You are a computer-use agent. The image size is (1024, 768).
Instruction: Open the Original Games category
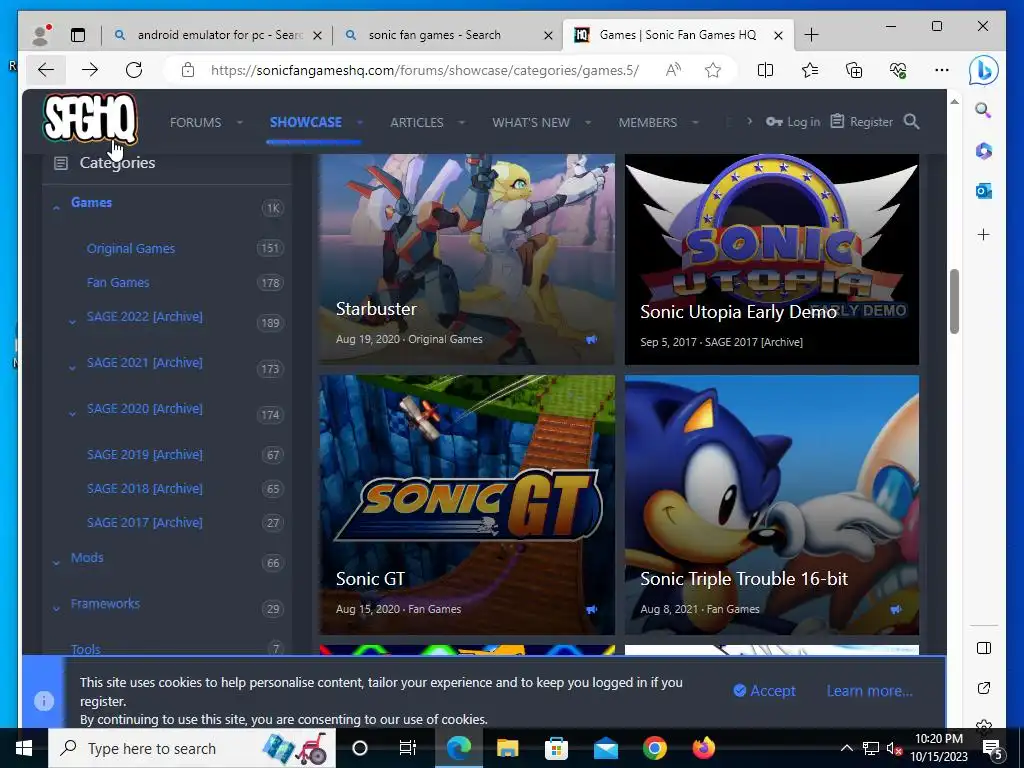click(131, 249)
